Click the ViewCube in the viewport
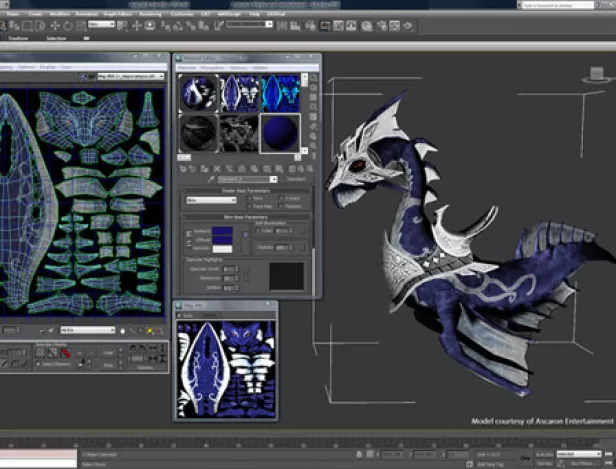Screen dimensions: 616x469 [x=597, y=75]
